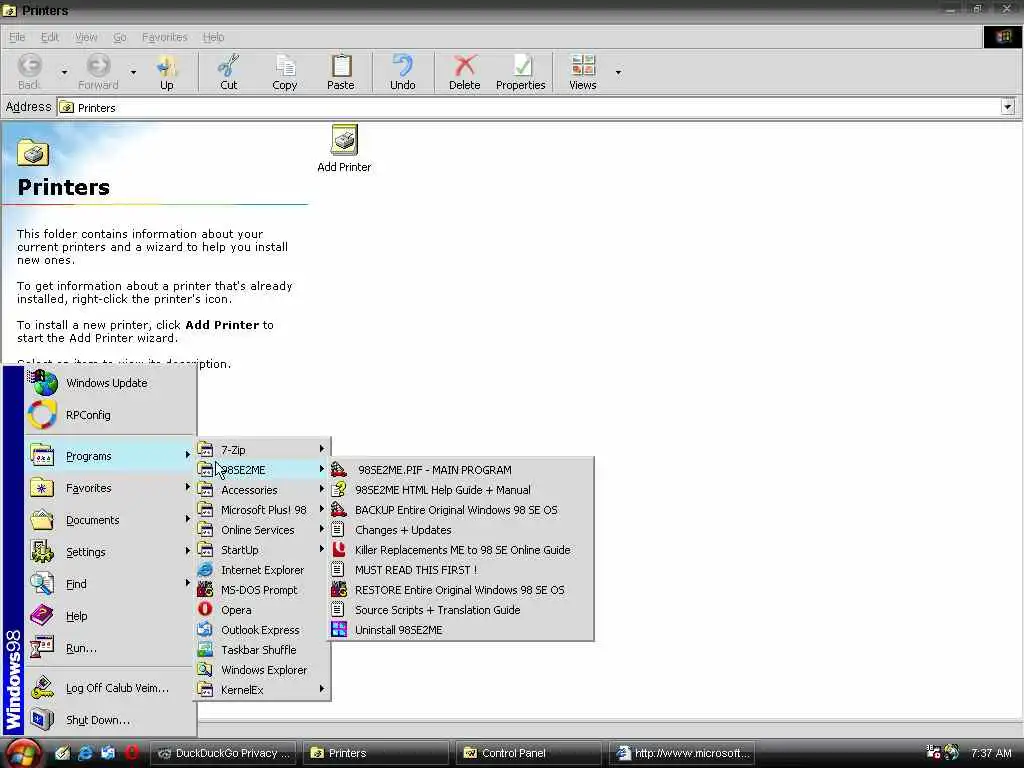Open the Views dropdown arrow
The image size is (1024, 768).
(x=618, y=72)
